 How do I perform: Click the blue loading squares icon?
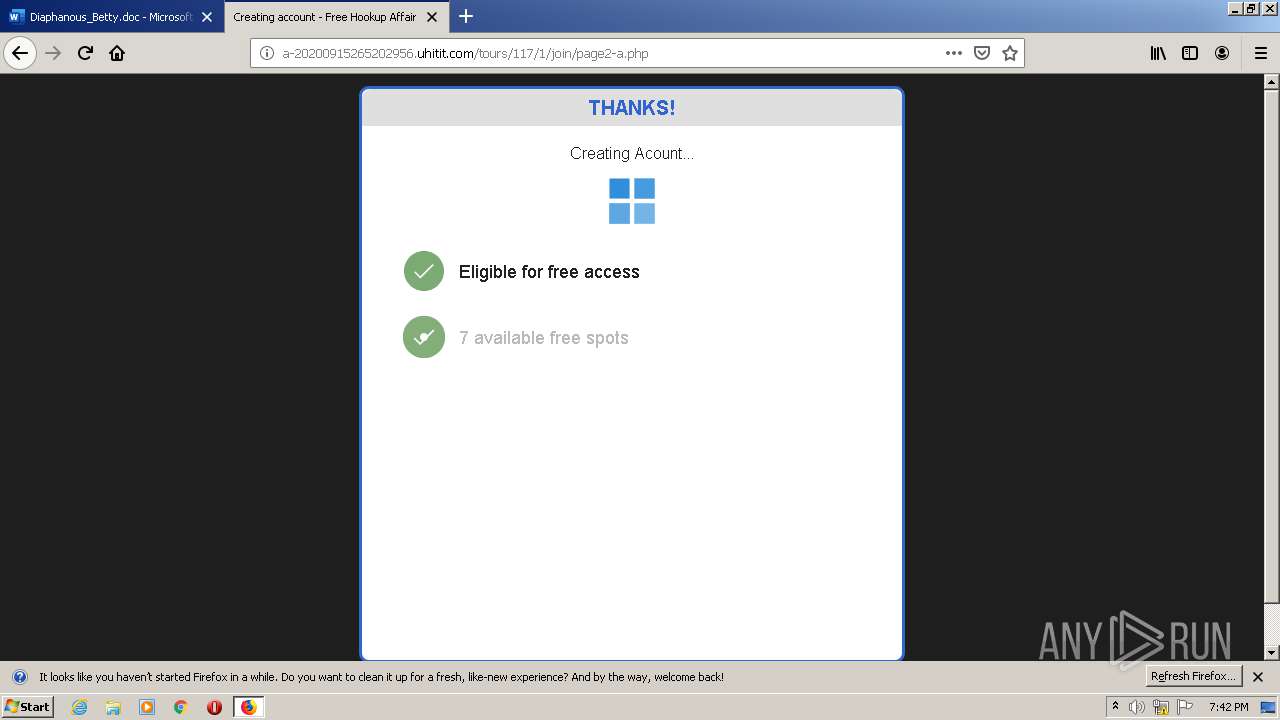pyautogui.click(x=632, y=201)
